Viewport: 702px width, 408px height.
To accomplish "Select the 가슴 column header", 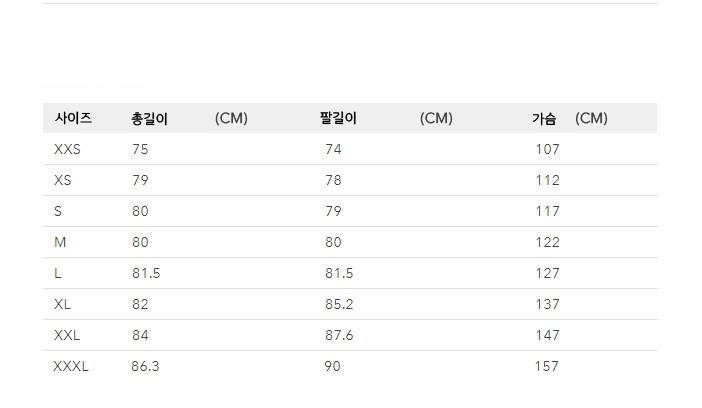I will [x=544, y=119].
